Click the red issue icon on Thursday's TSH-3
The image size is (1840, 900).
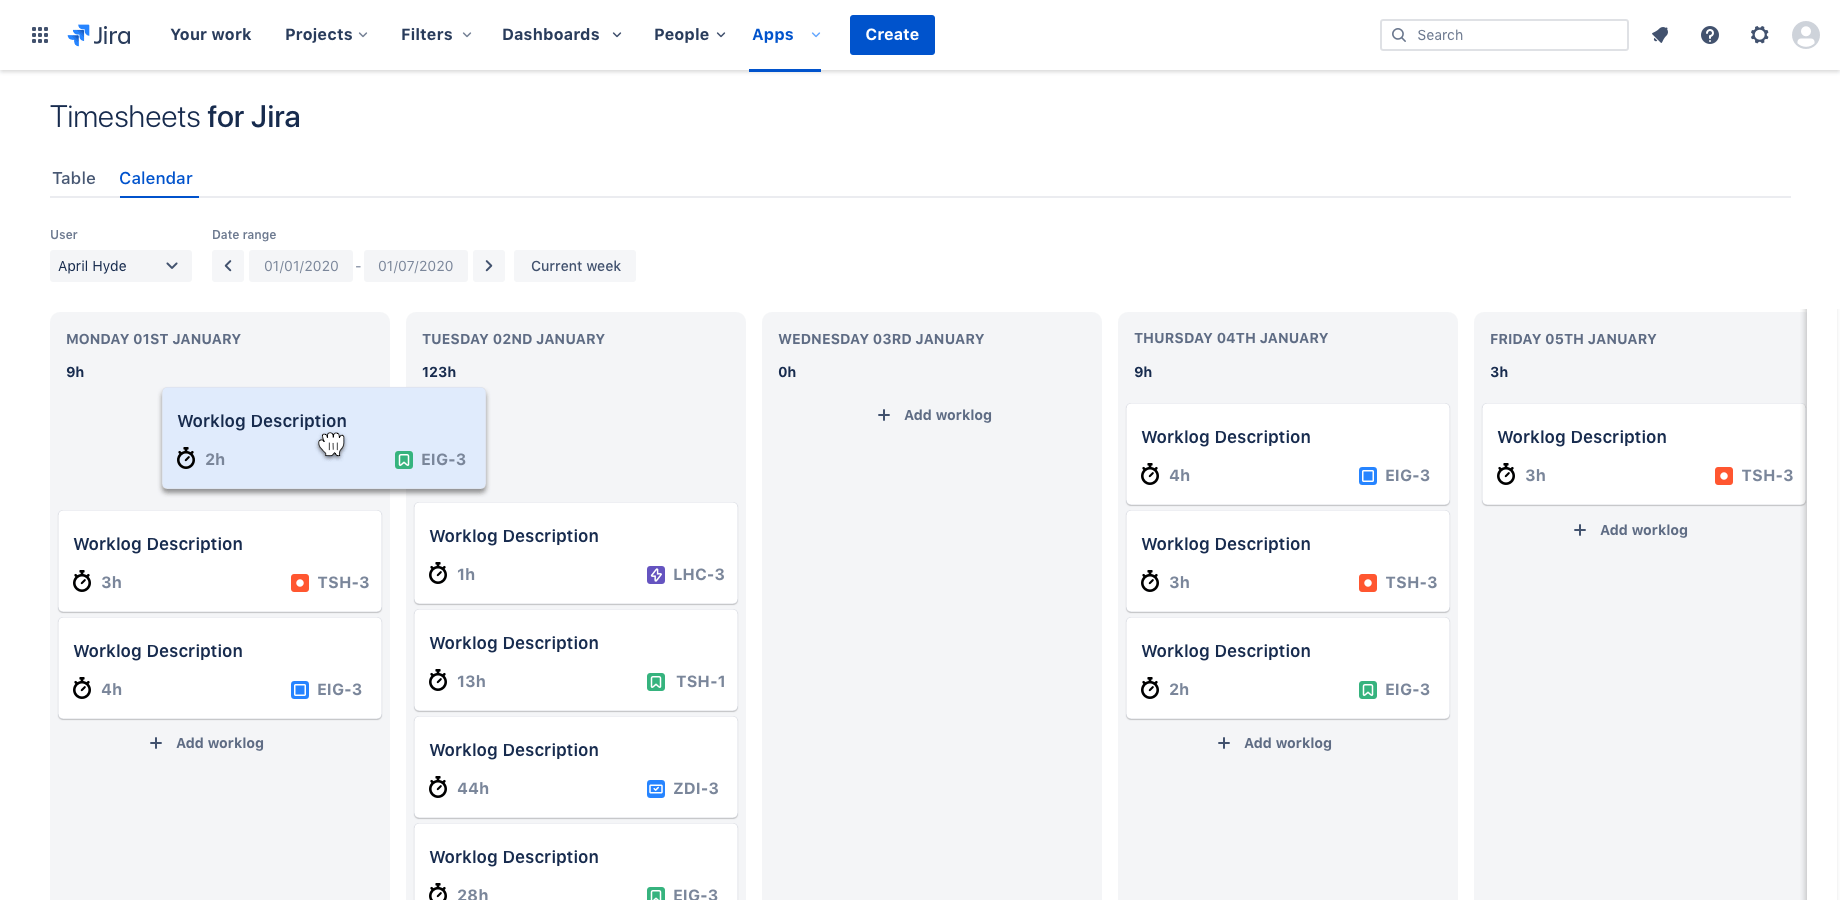[x=1368, y=583]
